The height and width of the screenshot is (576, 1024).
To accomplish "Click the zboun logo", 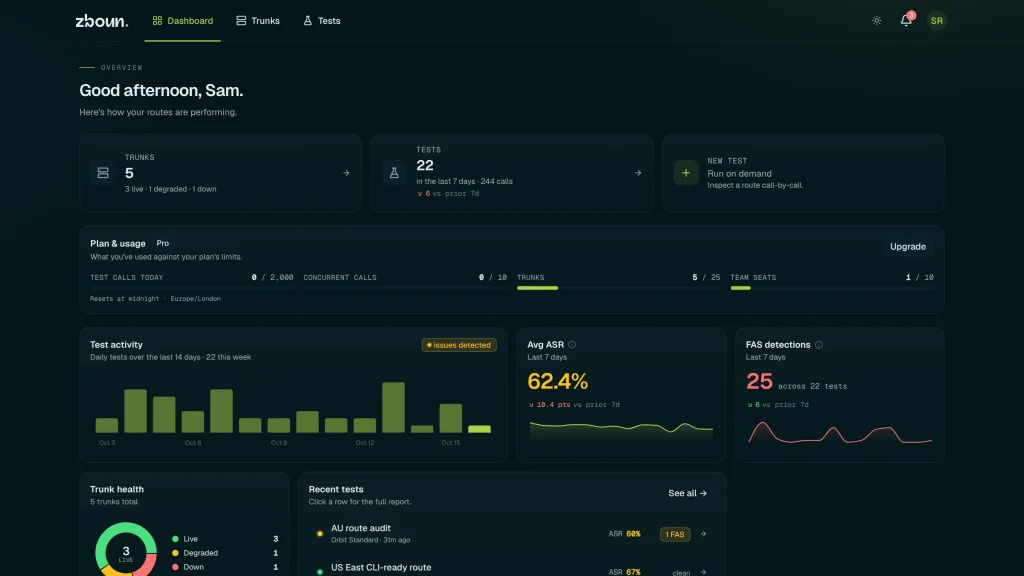I will (x=102, y=21).
